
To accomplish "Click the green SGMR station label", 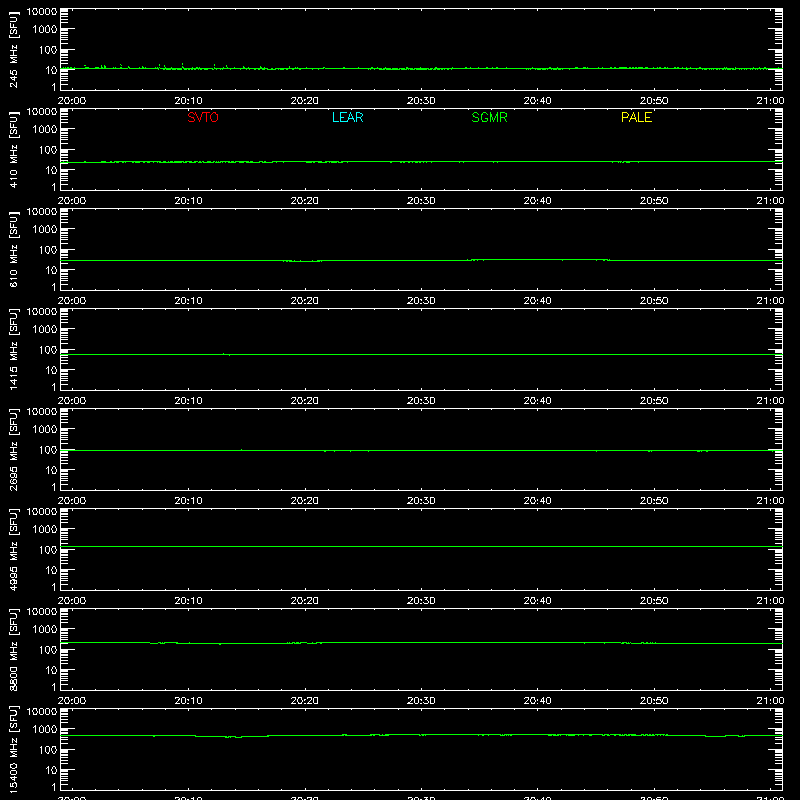I will tap(489, 117).
